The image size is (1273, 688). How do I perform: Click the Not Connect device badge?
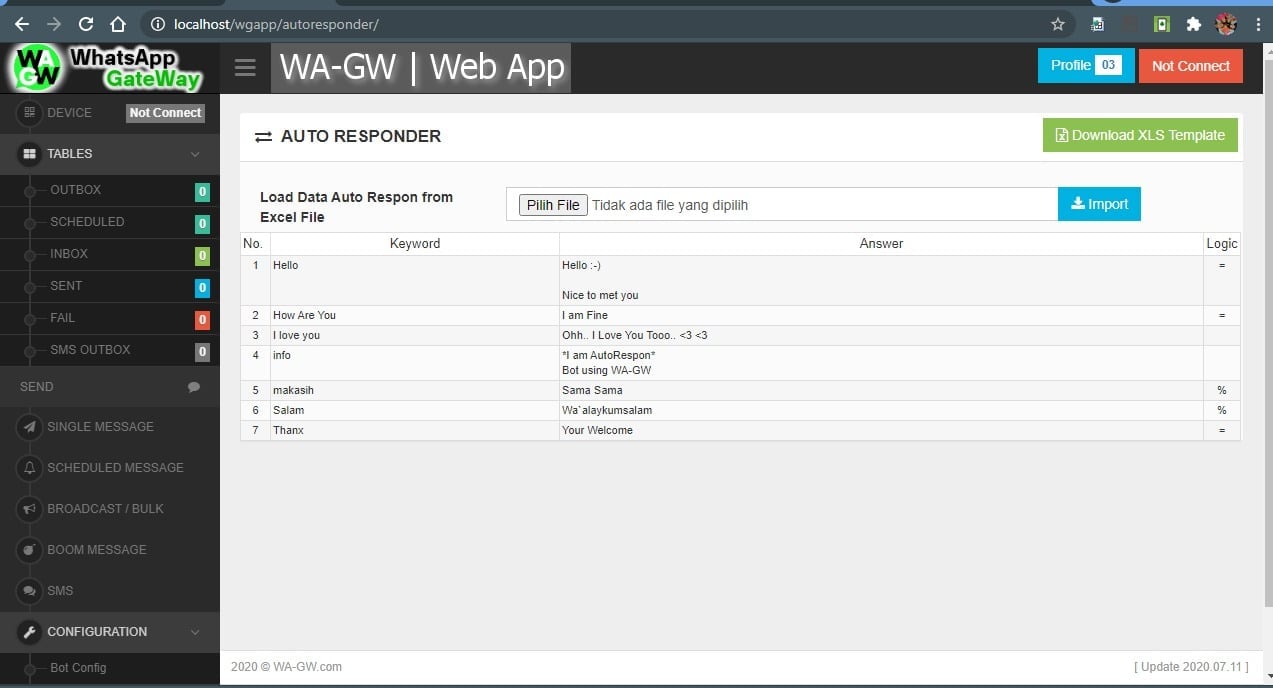click(165, 113)
